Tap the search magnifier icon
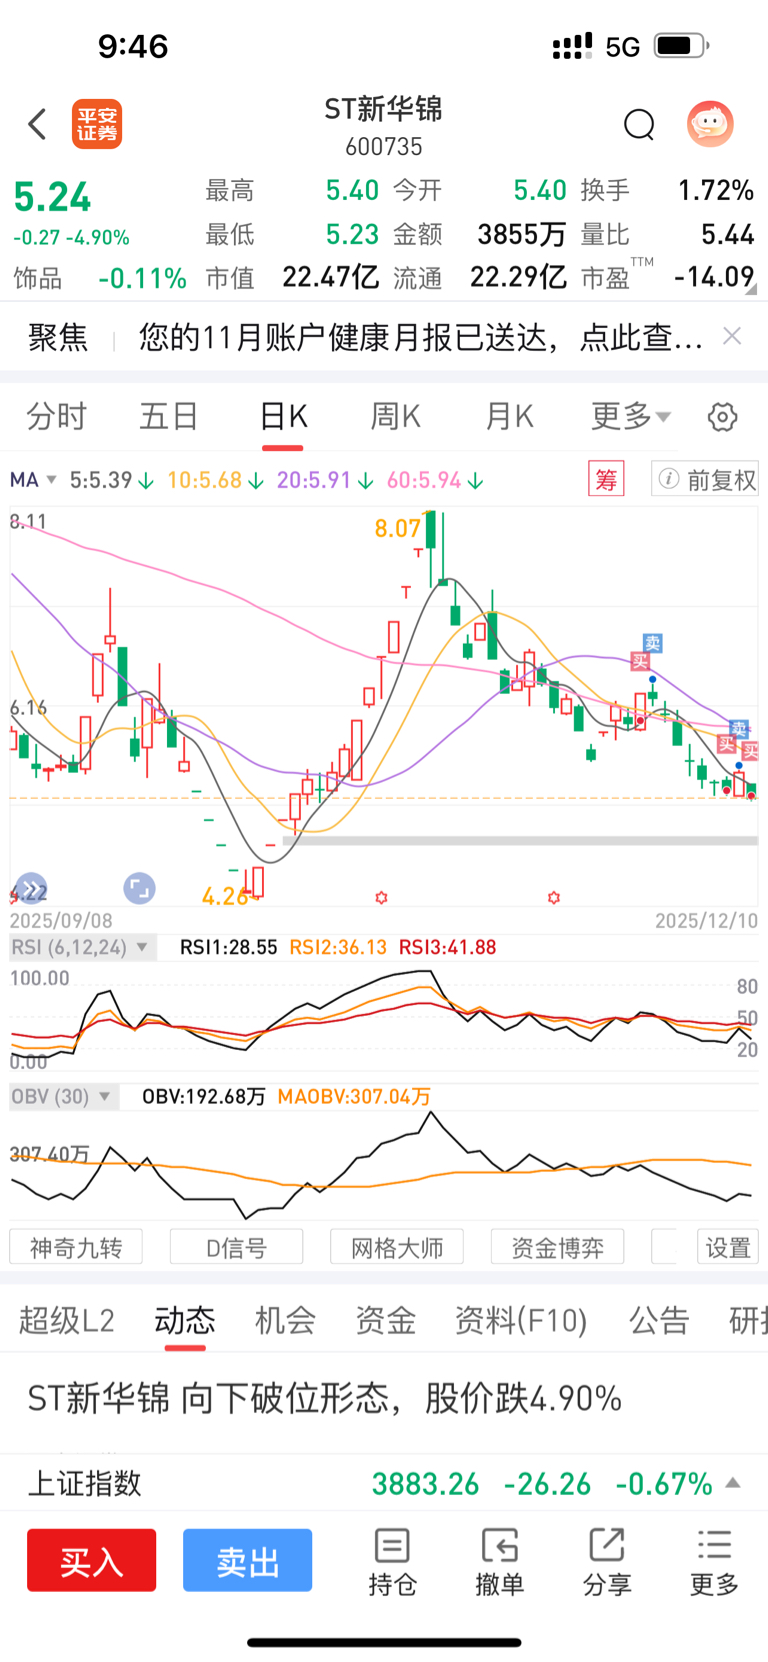 (639, 125)
